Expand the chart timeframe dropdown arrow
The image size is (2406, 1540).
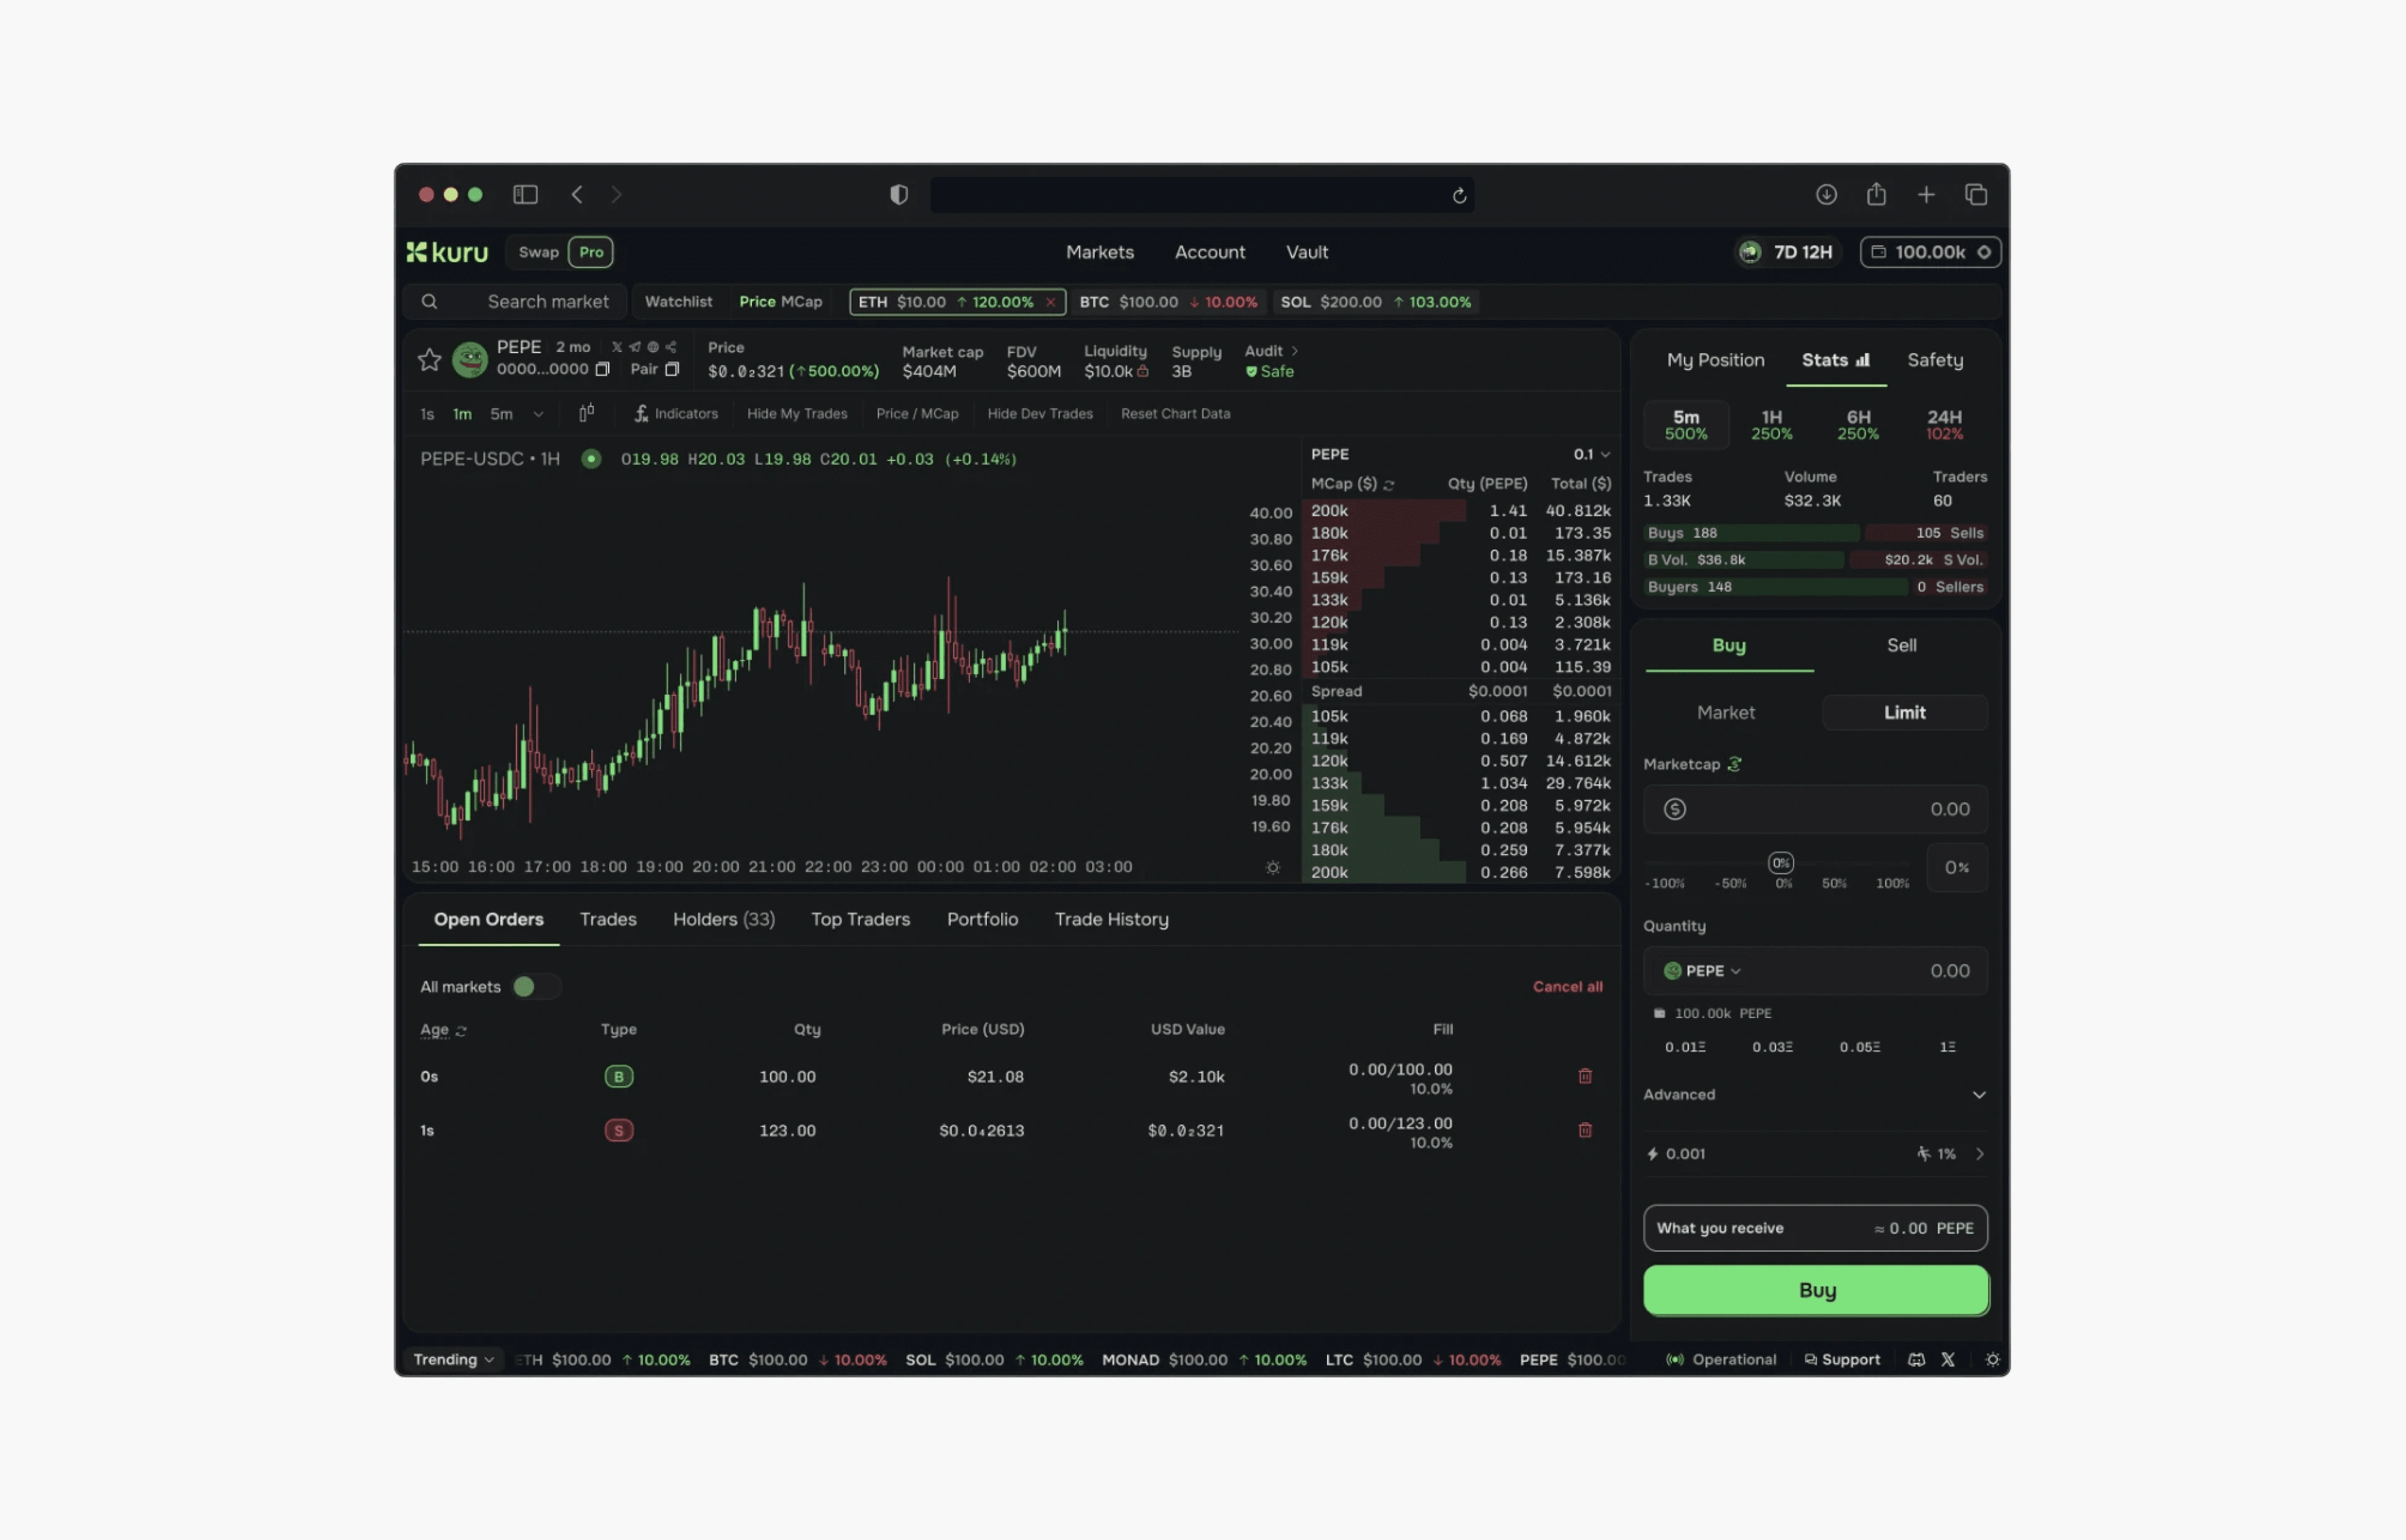(x=538, y=414)
